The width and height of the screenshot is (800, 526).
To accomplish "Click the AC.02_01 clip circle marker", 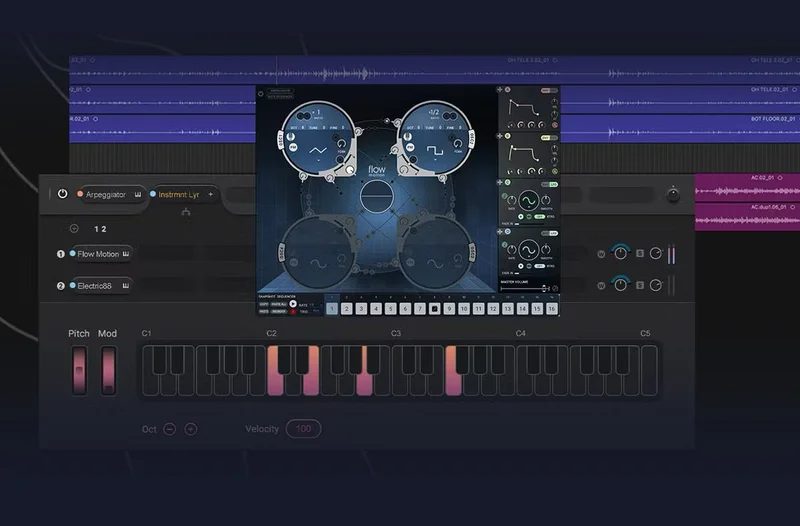I will 780,178.
